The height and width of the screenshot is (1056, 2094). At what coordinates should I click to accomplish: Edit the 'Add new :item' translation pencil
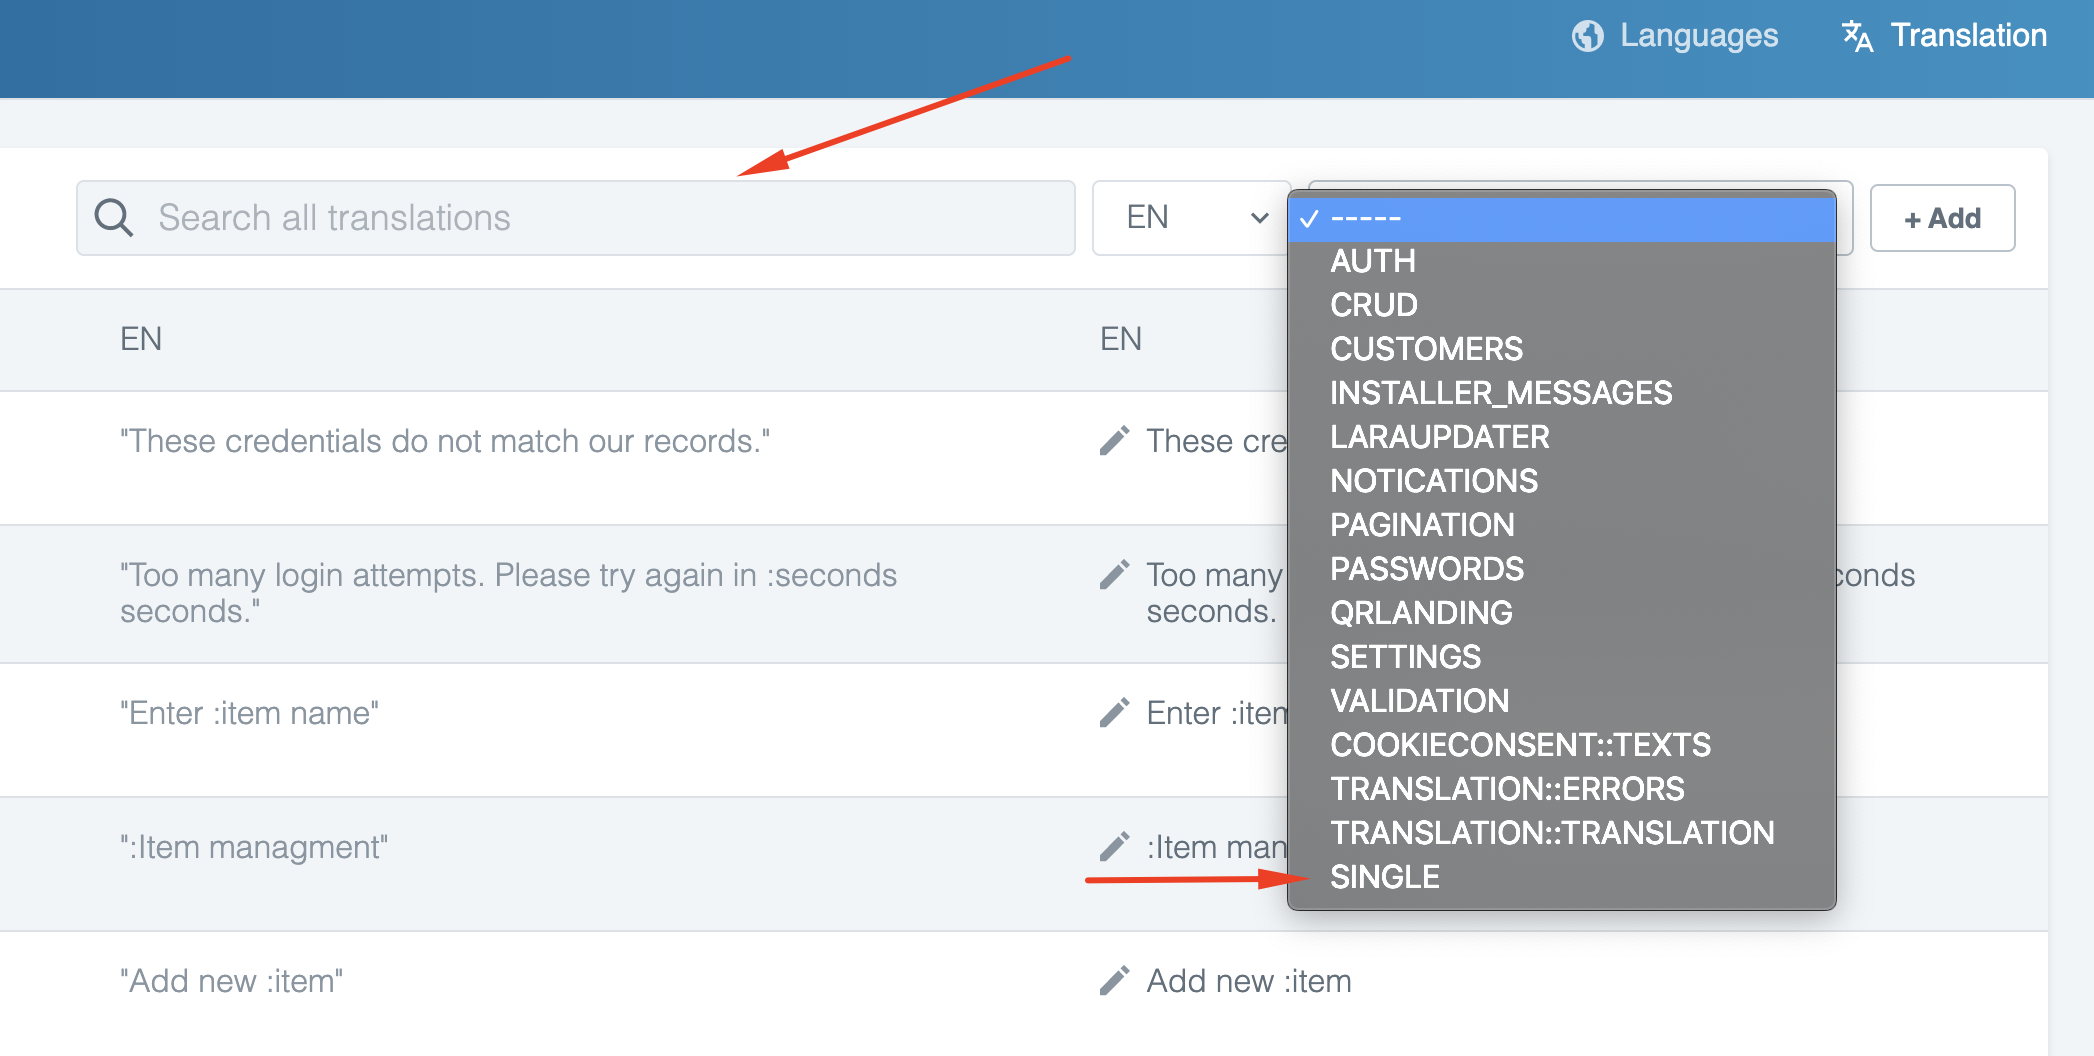pyautogui.click(x=1114, y=981)
